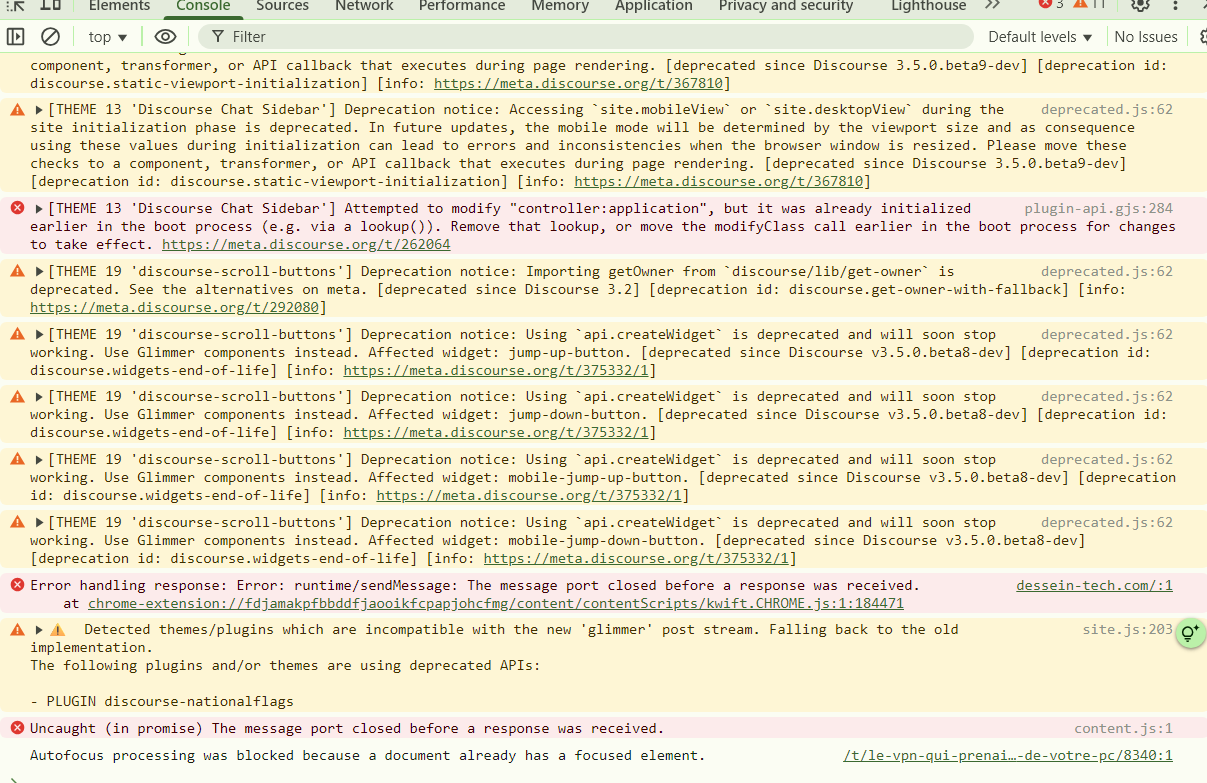Screen dimensions: 1207x783
Task: Click the No Issues indicator
Action: pyautogui.click(x=1146, y=37)
